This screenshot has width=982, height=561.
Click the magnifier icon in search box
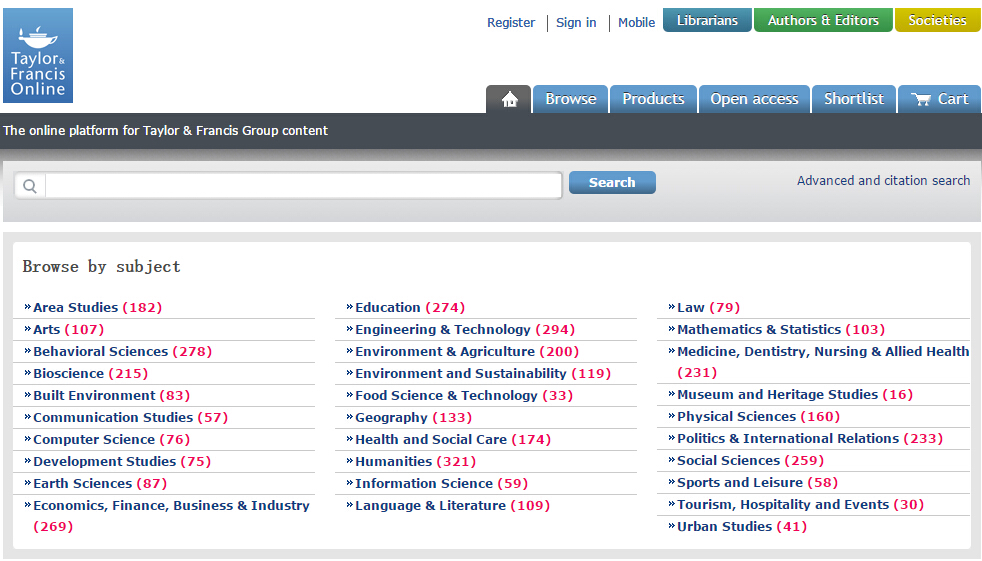click(x=30, y=185)
